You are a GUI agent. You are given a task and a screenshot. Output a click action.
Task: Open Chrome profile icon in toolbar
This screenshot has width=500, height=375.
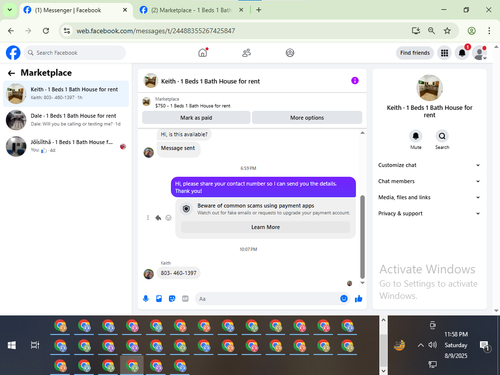click(x=472, y=31)
